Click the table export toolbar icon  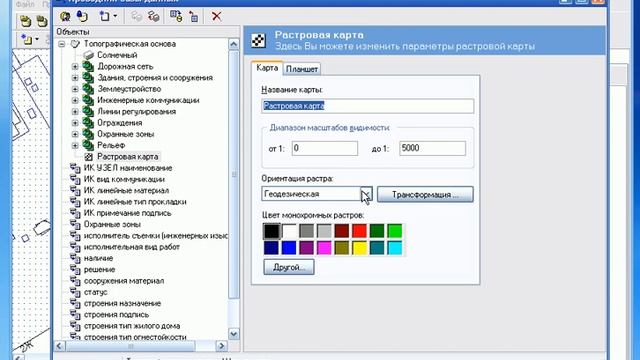point(176,16)
